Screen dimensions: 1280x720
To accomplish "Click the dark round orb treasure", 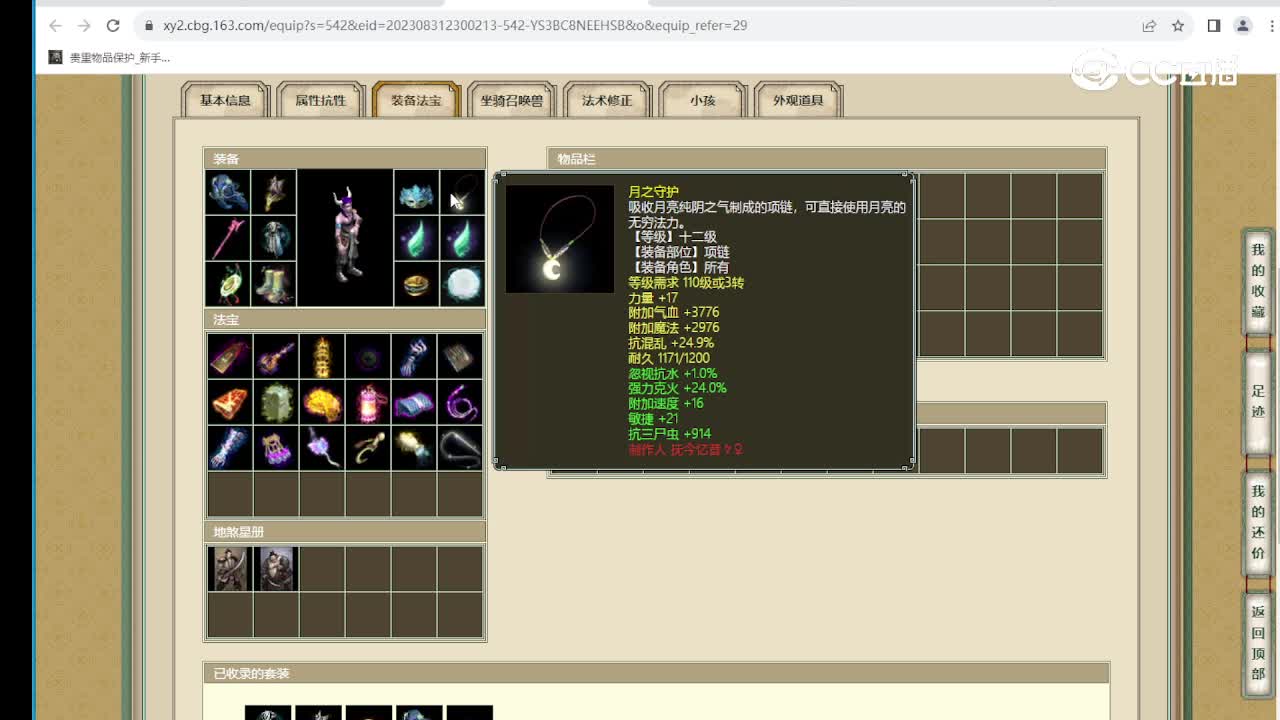I will pos(368,356).
